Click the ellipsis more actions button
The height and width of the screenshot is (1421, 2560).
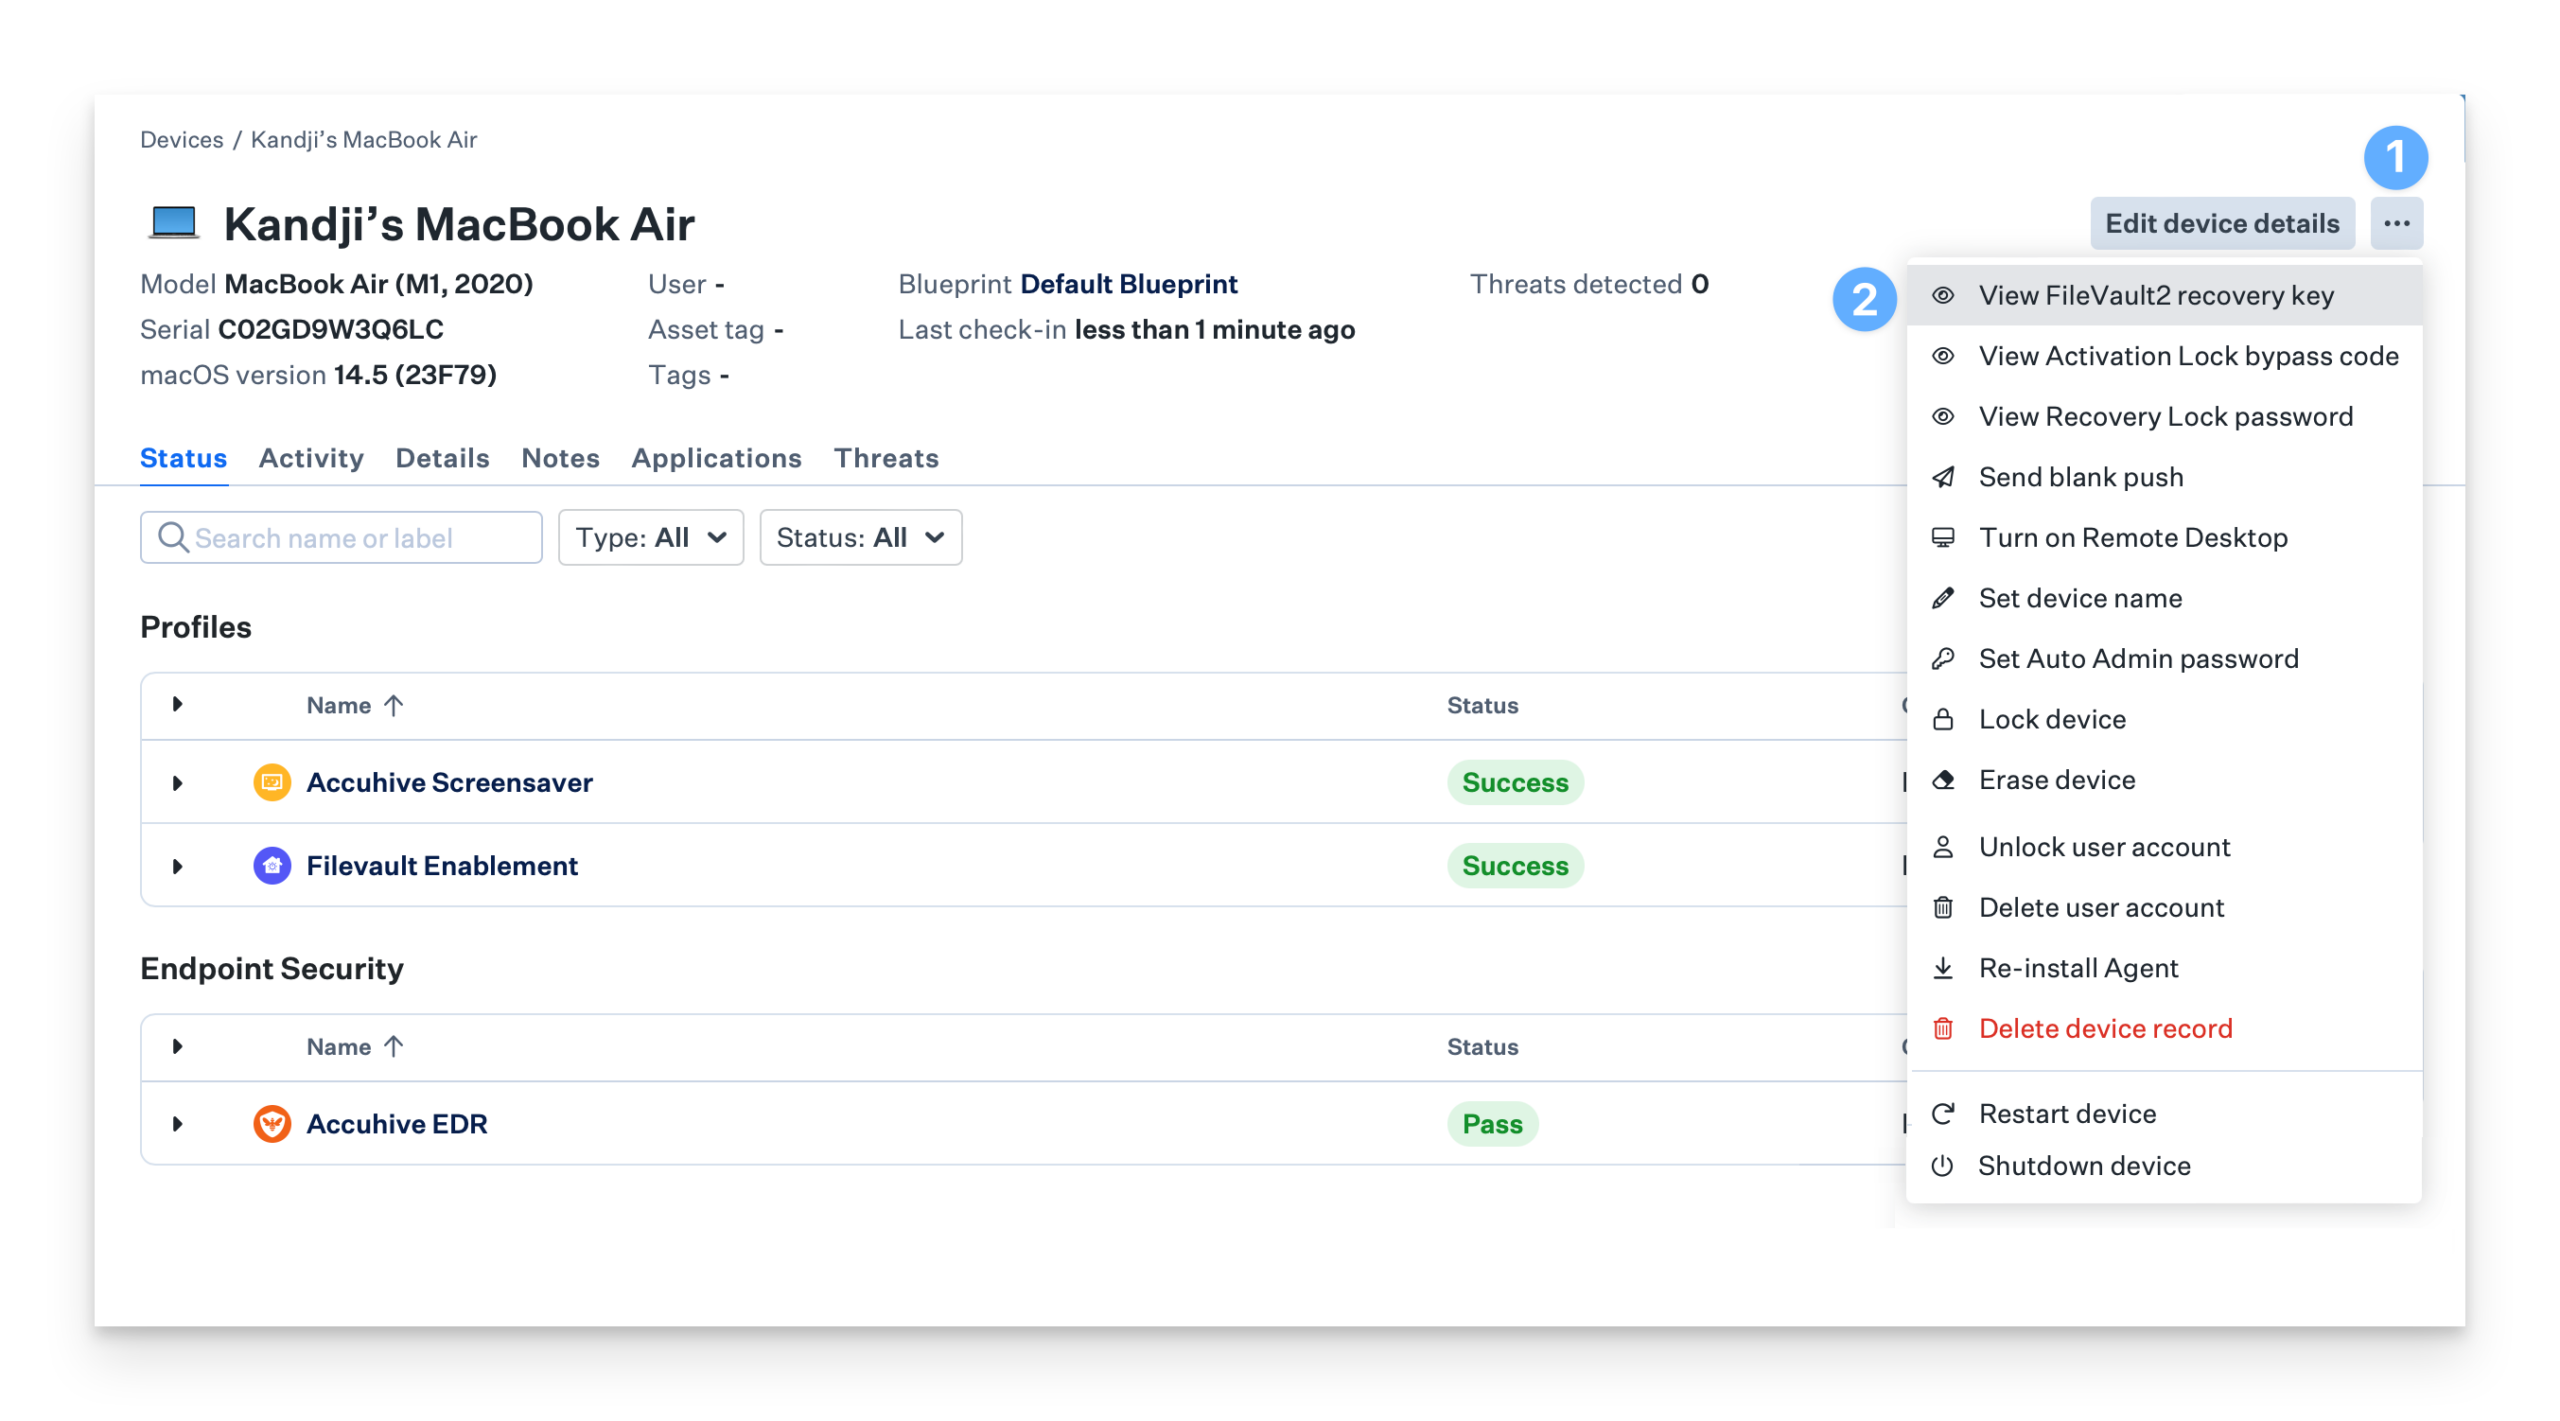pyautogui.click(x=2396, y=224)
